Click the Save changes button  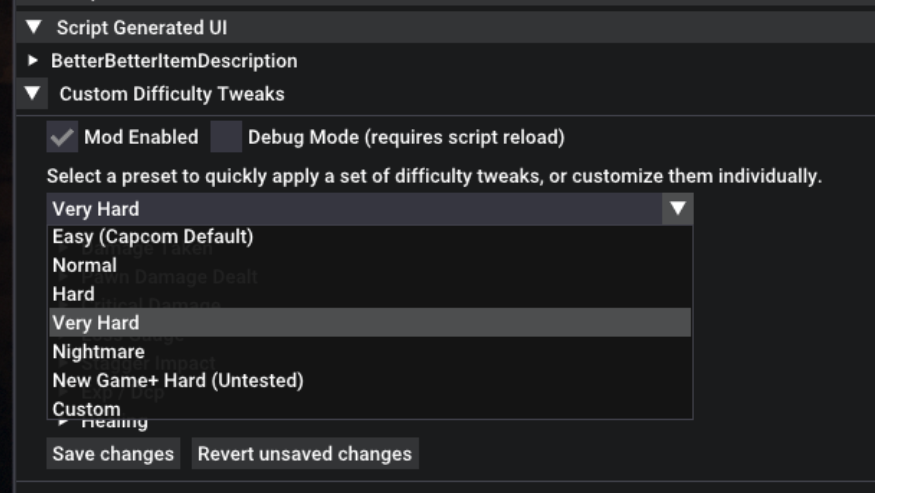(x=113, y=454)
